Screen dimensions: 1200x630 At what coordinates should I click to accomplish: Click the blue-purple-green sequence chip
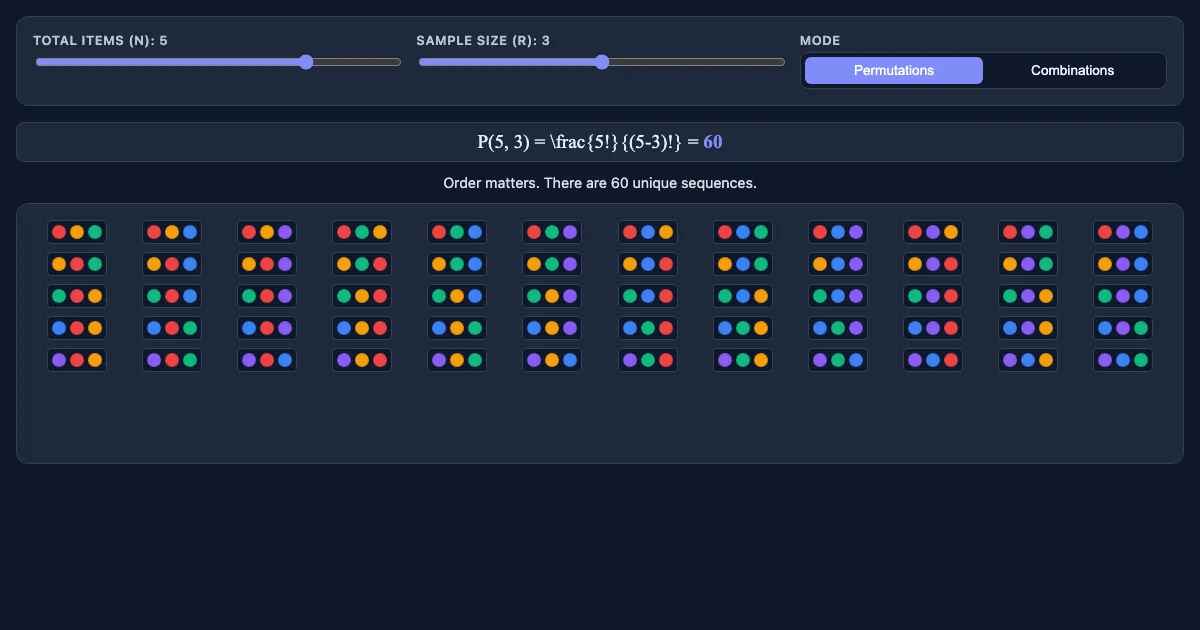click(1123, 328)
